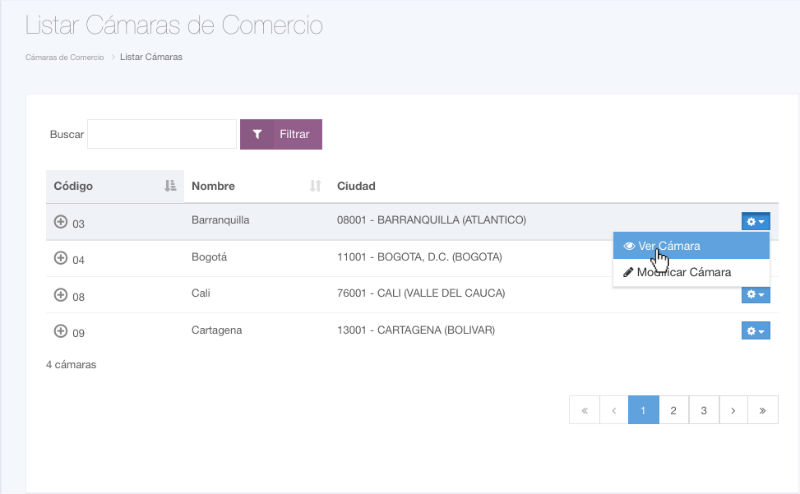Image resolution: width=800 pixels, height=494 pixels.
Task: Click inside the Buscar search field
Action: pos(162,134)
